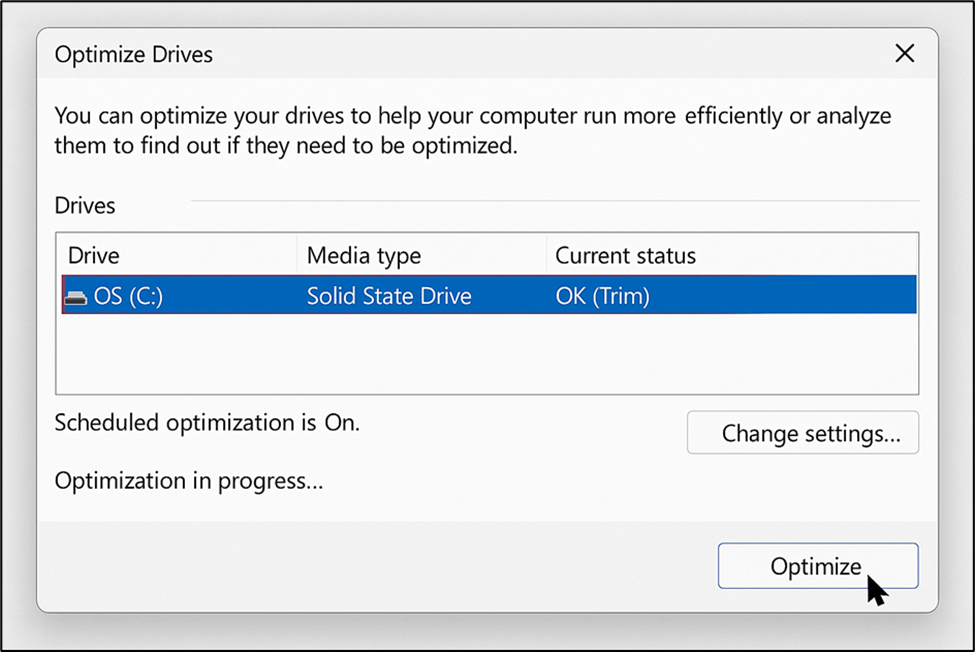
Task: Select the drive icon next to OS (C:)
Action: [x=76, y=297]
